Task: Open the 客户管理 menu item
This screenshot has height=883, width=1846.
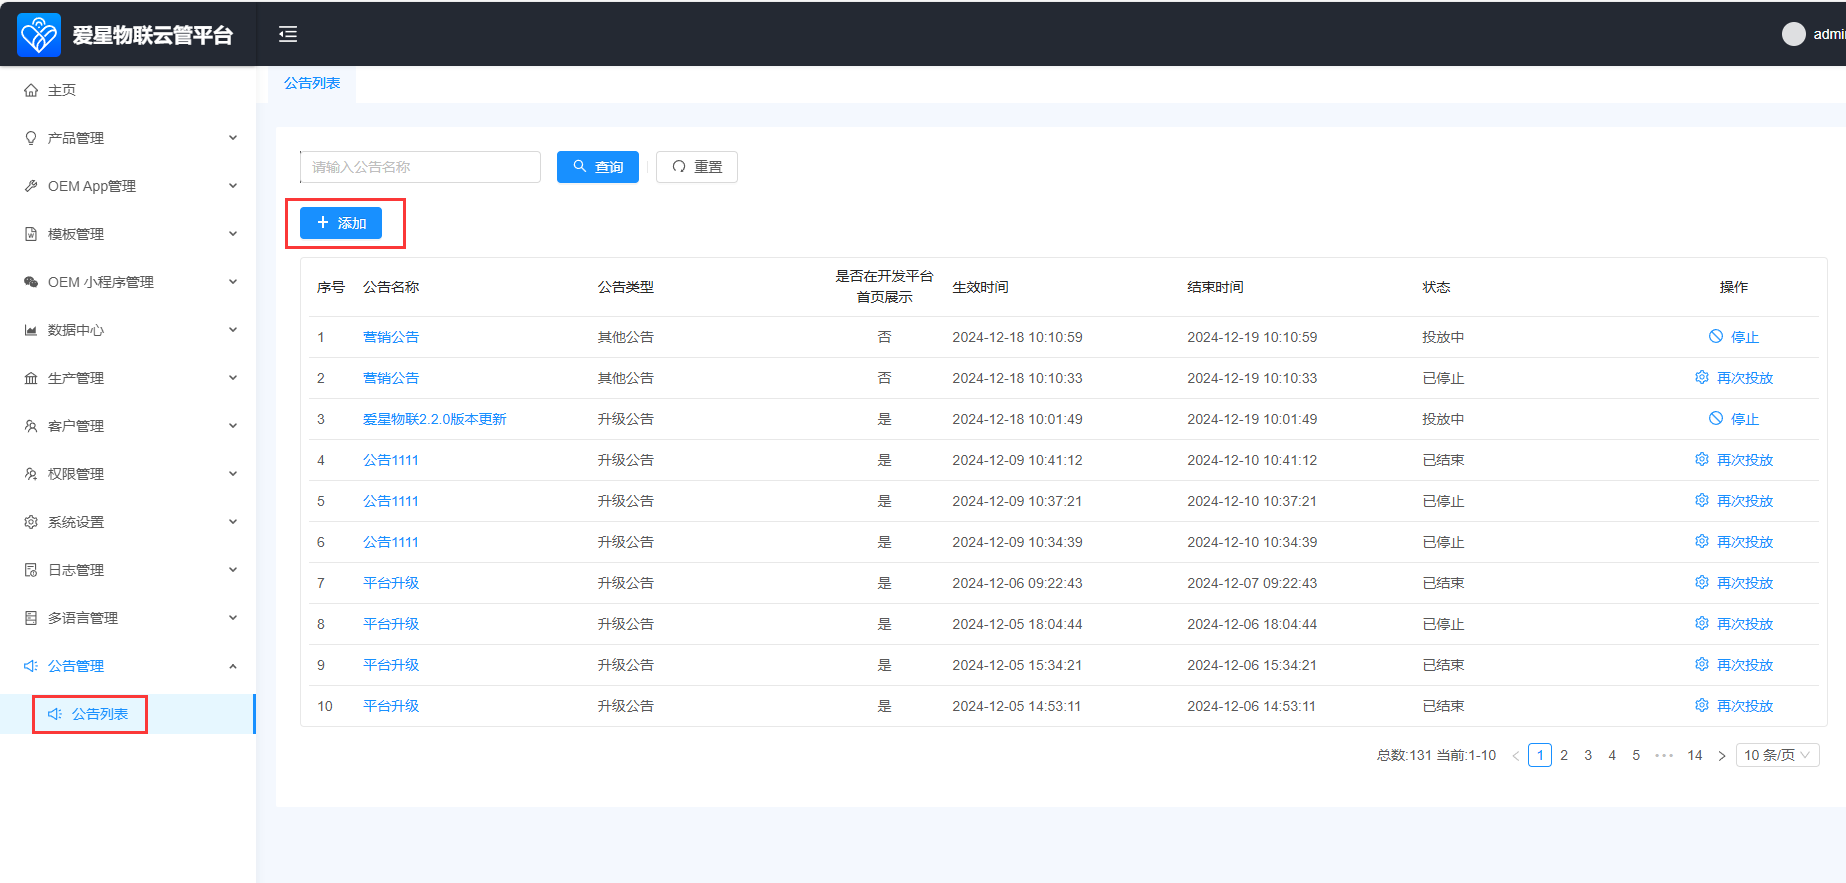Action: pos(128,426)
